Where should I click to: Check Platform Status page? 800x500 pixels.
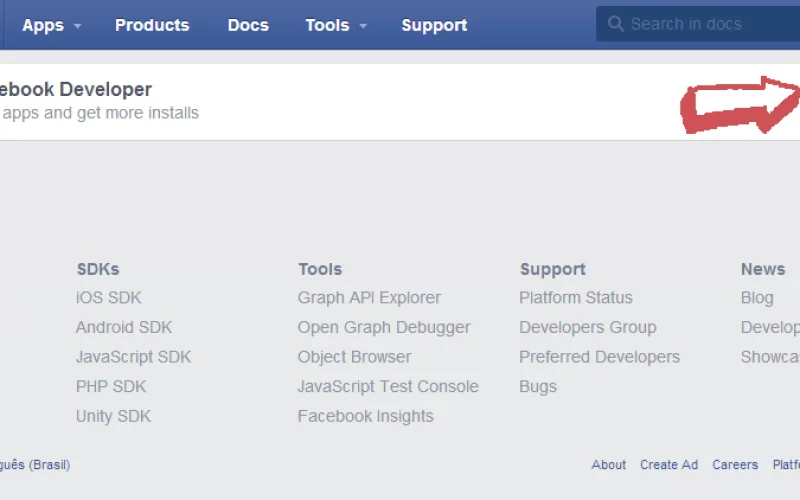click(x=576, y=297)
